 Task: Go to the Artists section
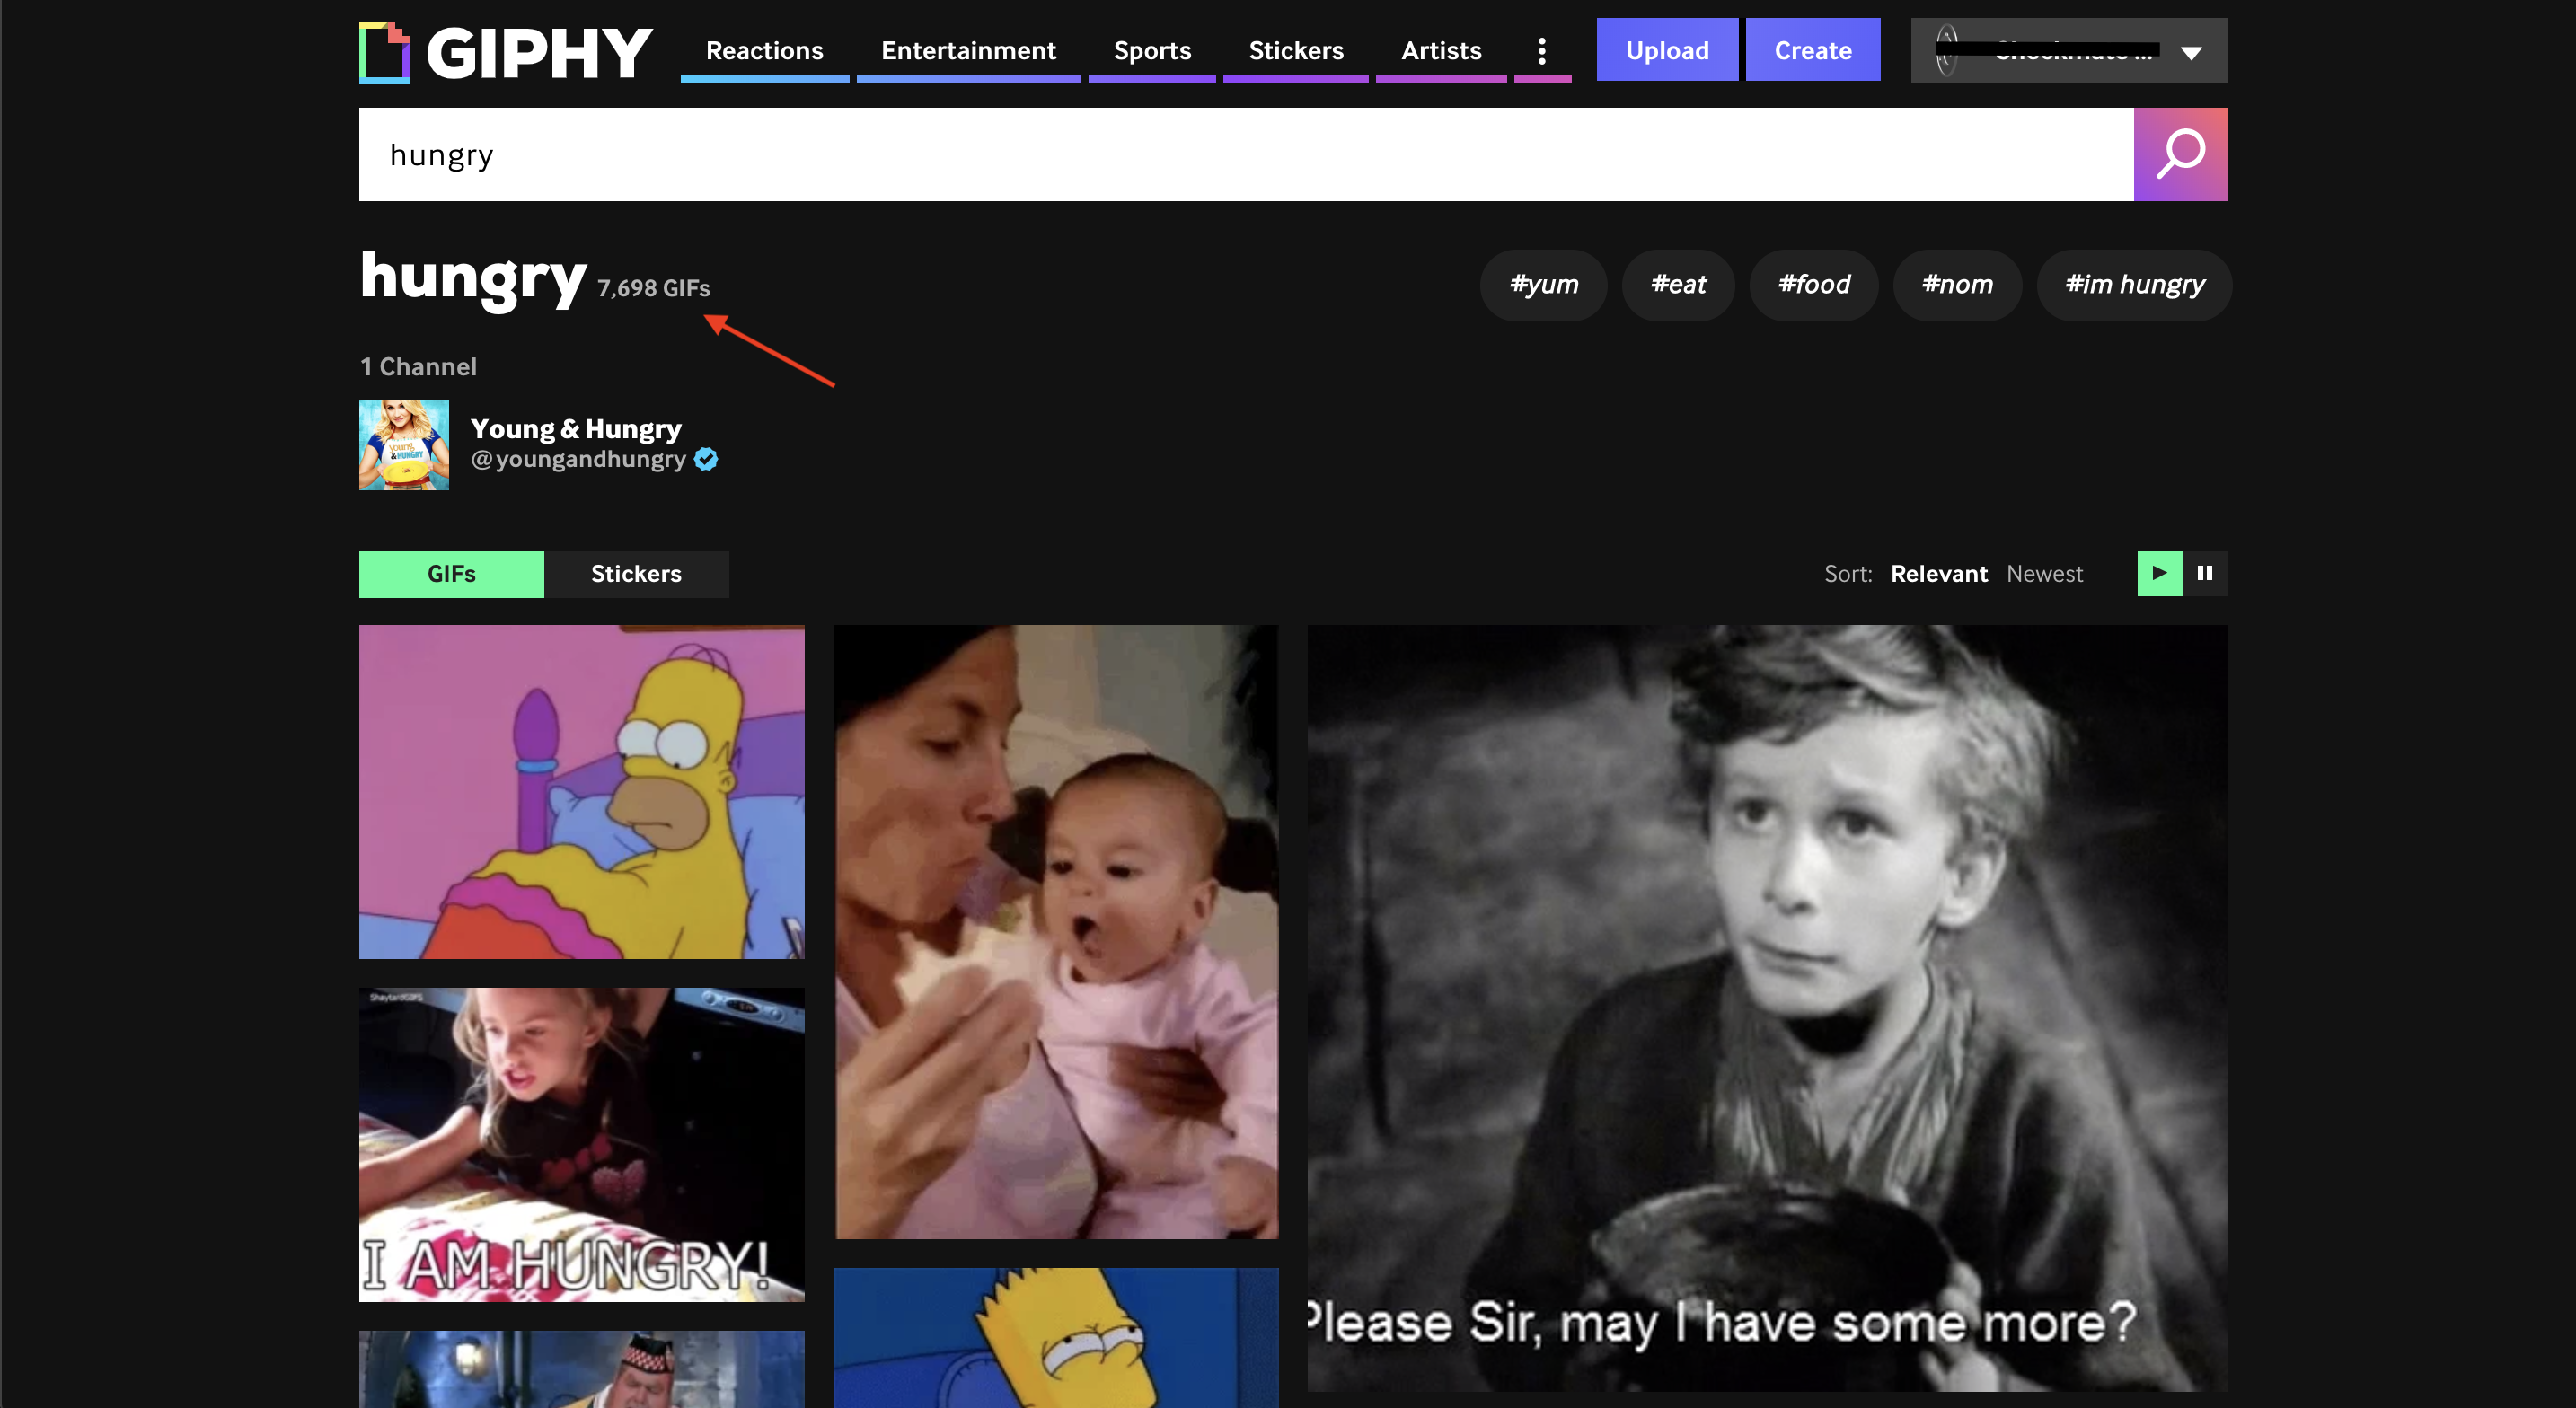(1440, 50)
